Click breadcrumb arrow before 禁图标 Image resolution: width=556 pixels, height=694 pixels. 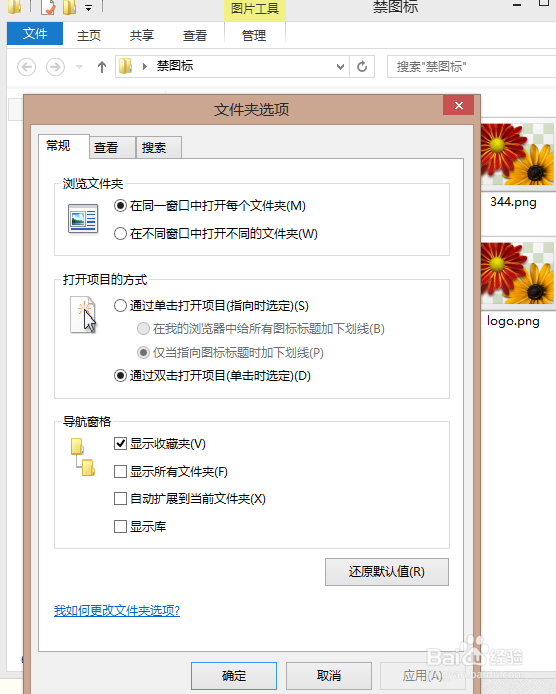(144, 67)
